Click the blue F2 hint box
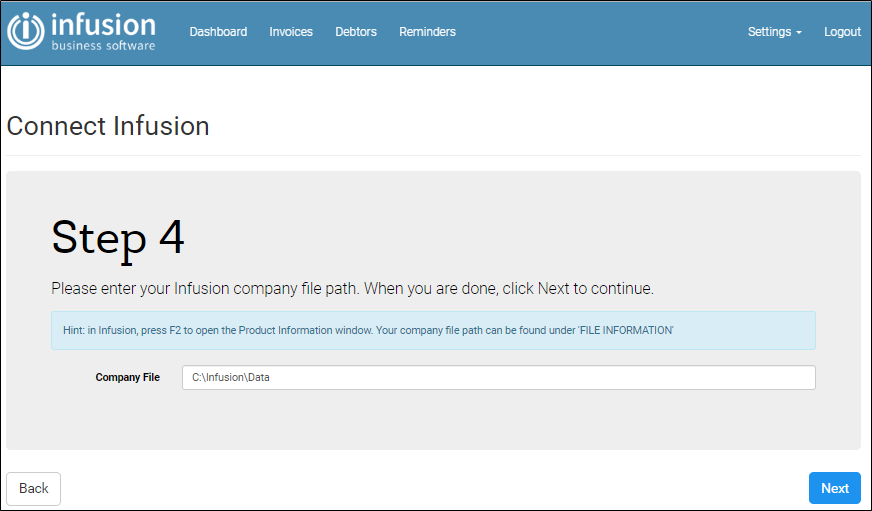 point(433,330)
